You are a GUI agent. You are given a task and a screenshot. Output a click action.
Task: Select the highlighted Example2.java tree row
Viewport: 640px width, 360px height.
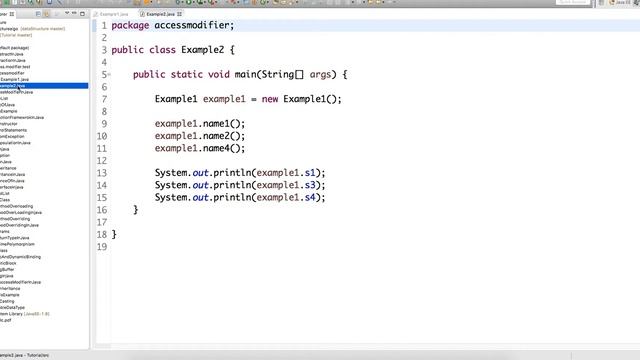(x=44, y=86)
